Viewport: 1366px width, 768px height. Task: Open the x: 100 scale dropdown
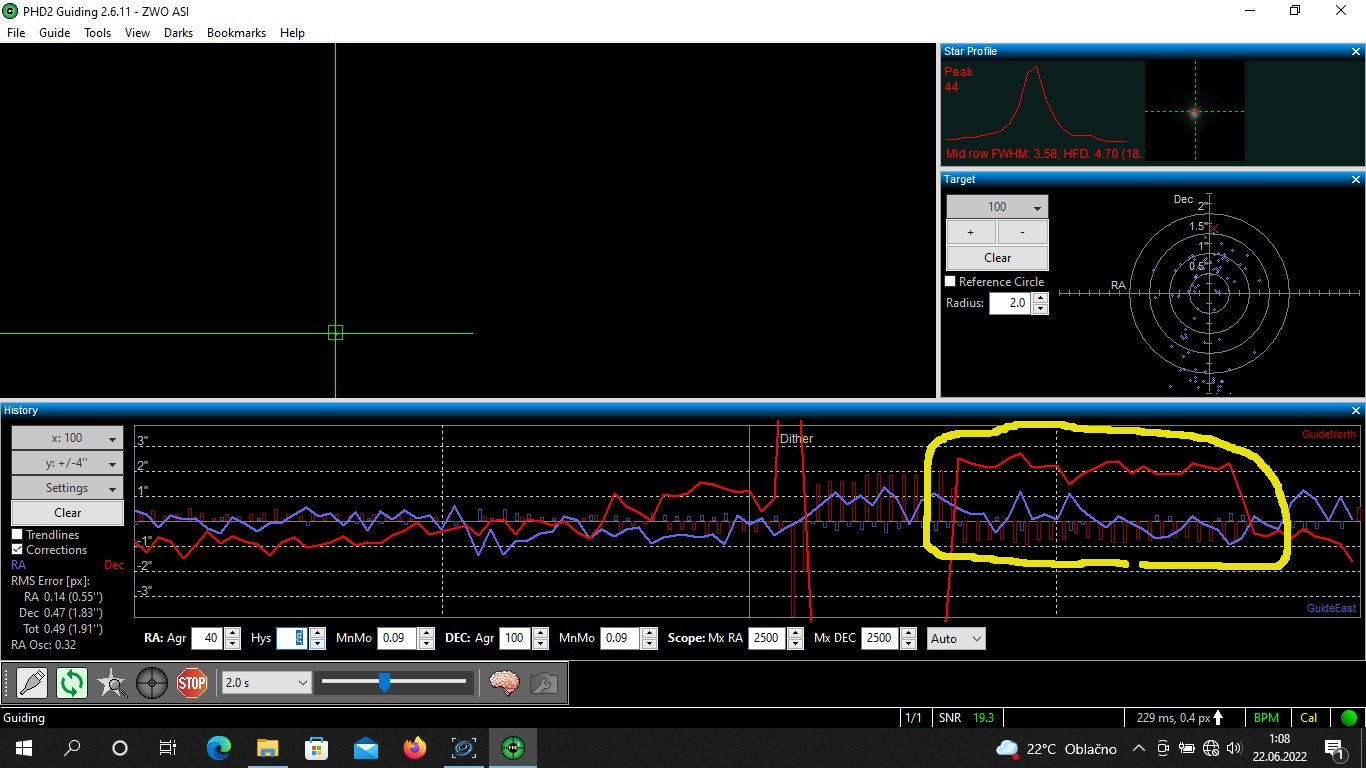pos(67,438)
